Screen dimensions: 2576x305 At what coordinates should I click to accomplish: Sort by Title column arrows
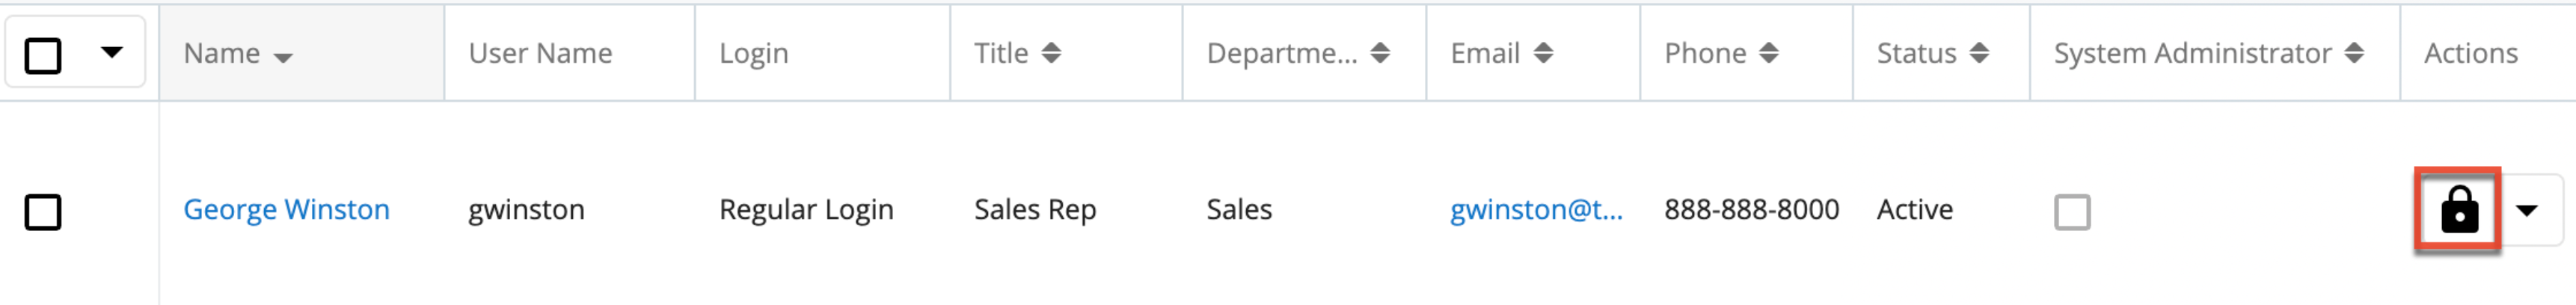pos(1050,53)
